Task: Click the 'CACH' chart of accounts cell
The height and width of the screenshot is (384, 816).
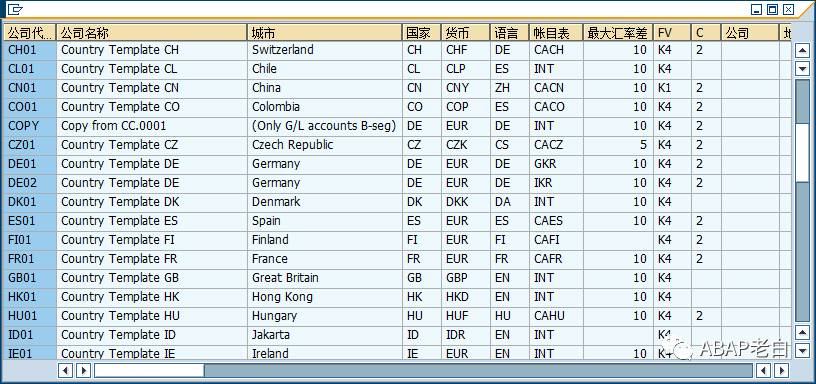Action: point(556,50)
